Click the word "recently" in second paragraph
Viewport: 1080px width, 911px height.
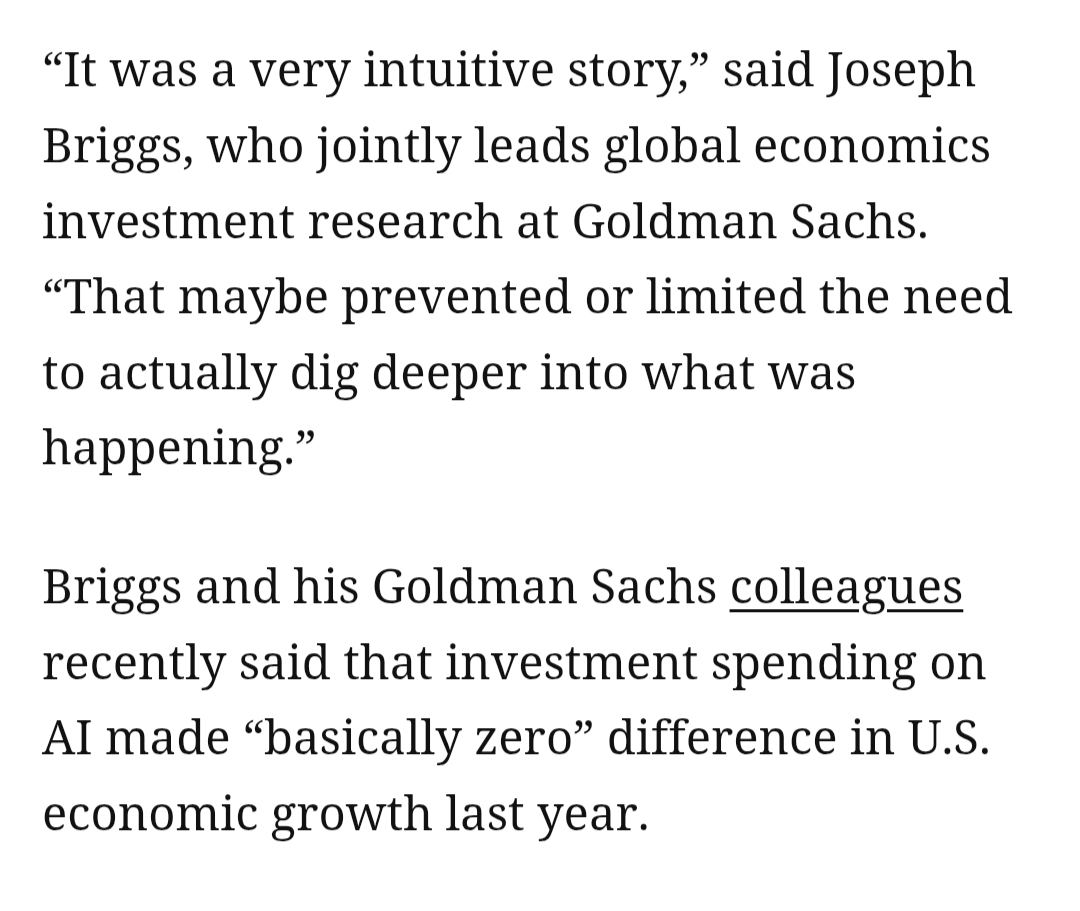coord(133,664)
